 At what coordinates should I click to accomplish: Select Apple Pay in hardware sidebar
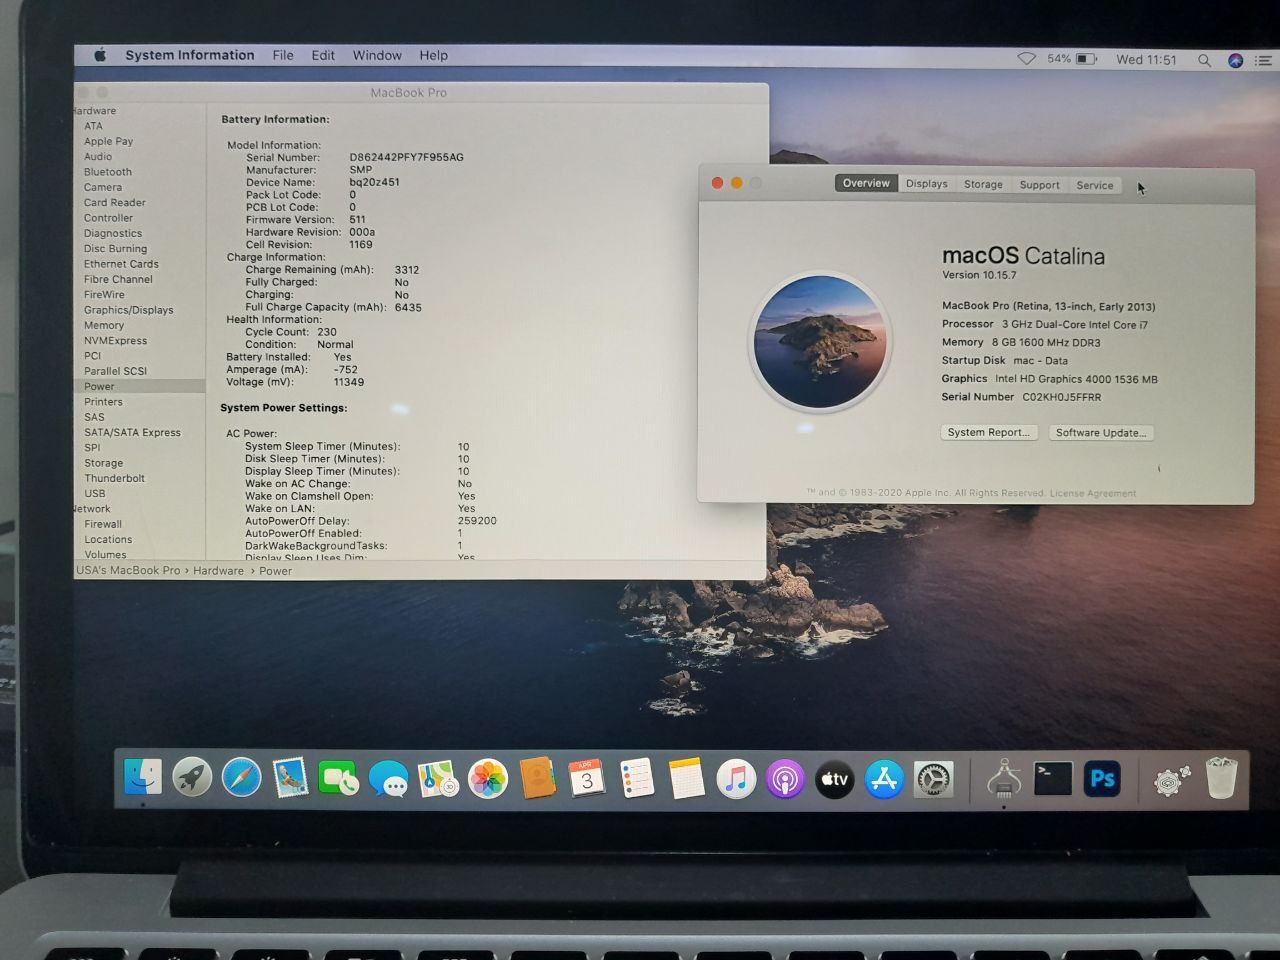click(108, 141)
